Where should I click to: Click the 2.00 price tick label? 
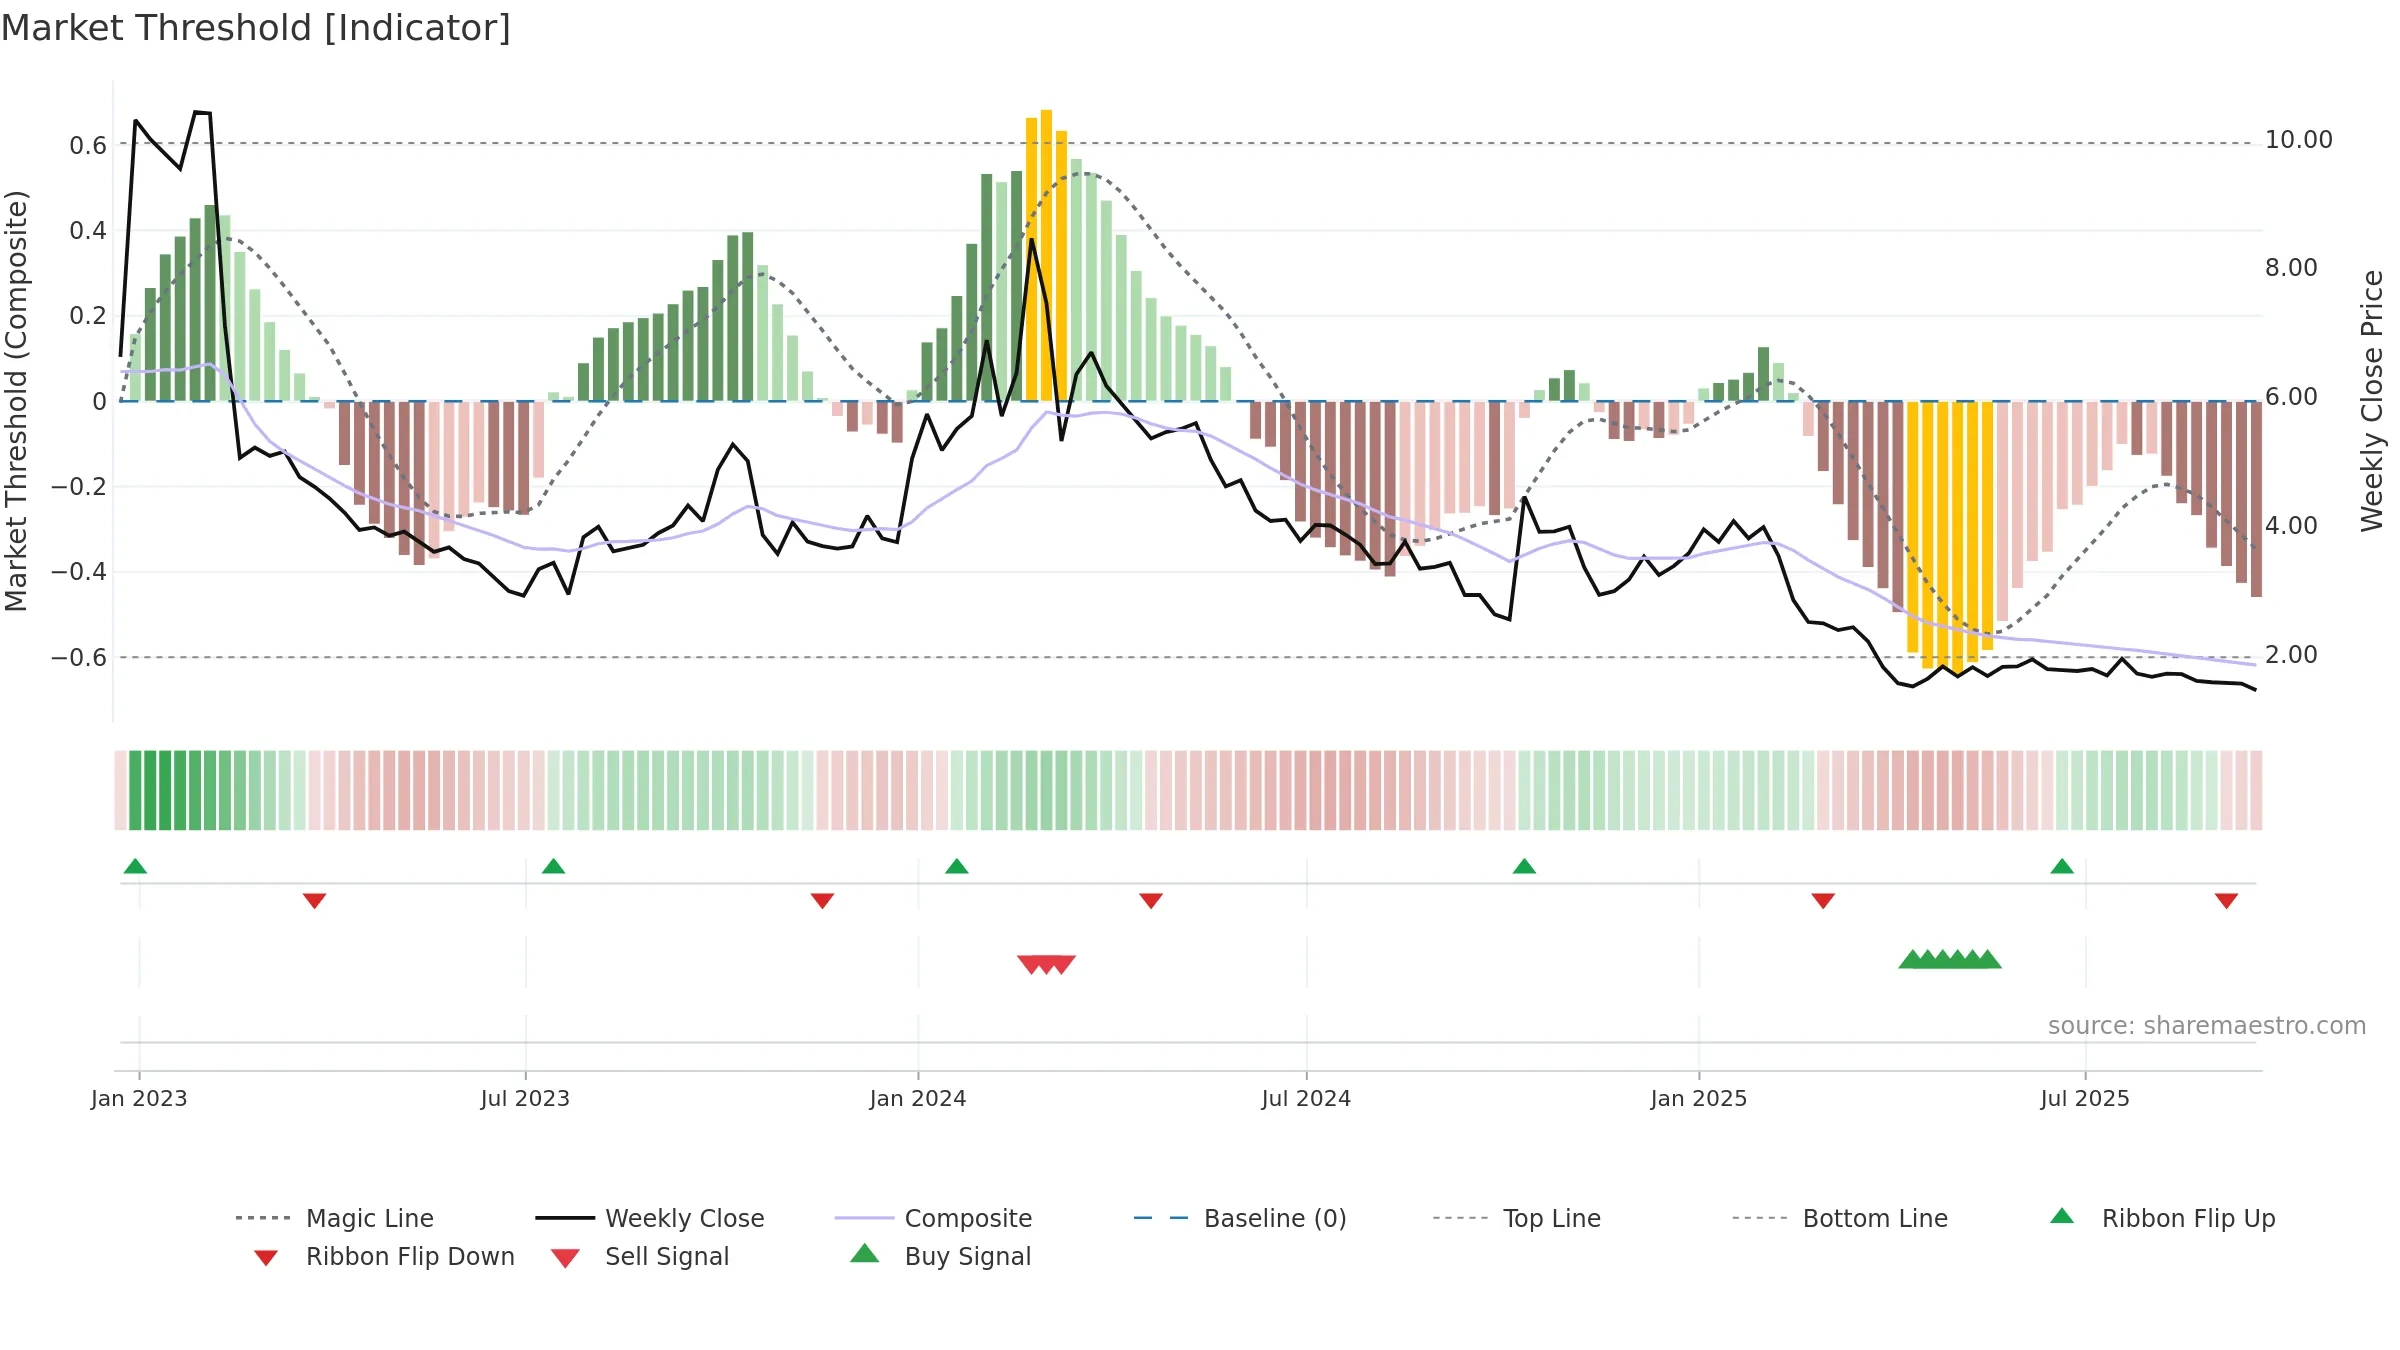coord(2291,655)
